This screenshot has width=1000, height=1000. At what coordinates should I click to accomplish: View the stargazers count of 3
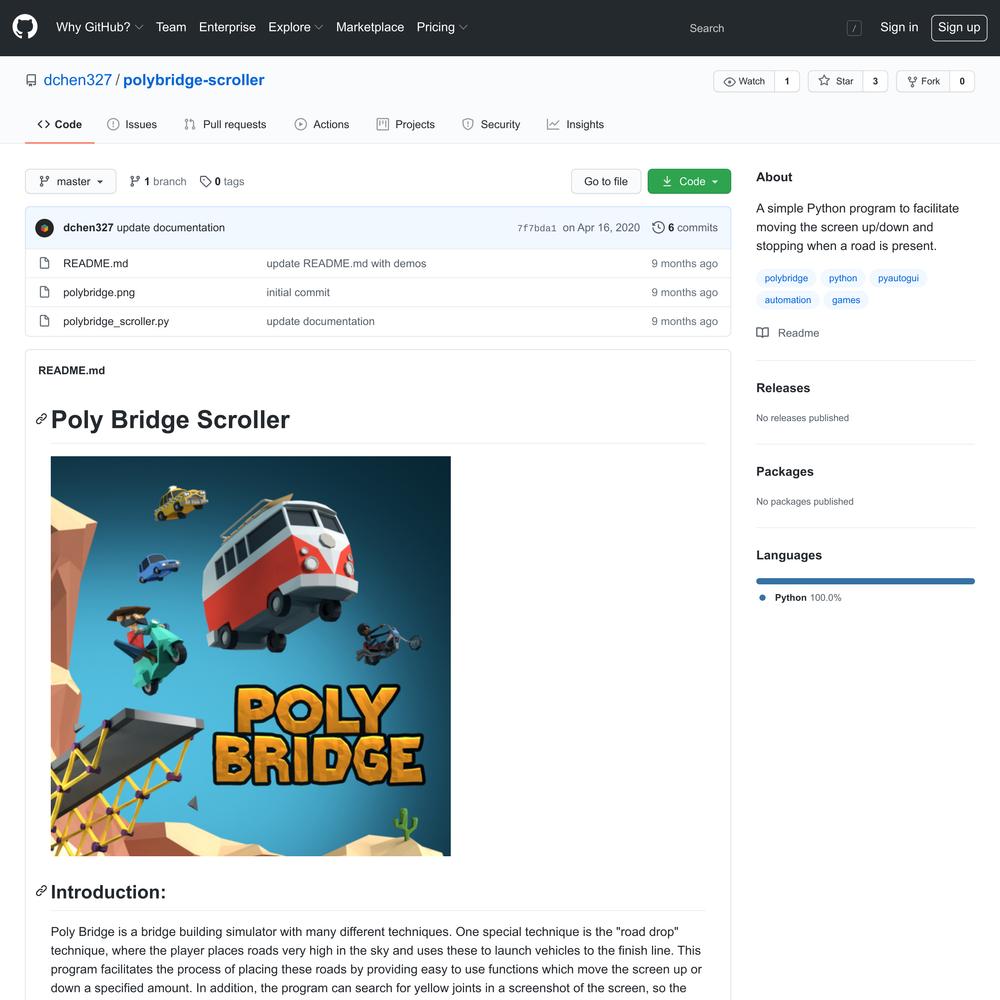875,81
